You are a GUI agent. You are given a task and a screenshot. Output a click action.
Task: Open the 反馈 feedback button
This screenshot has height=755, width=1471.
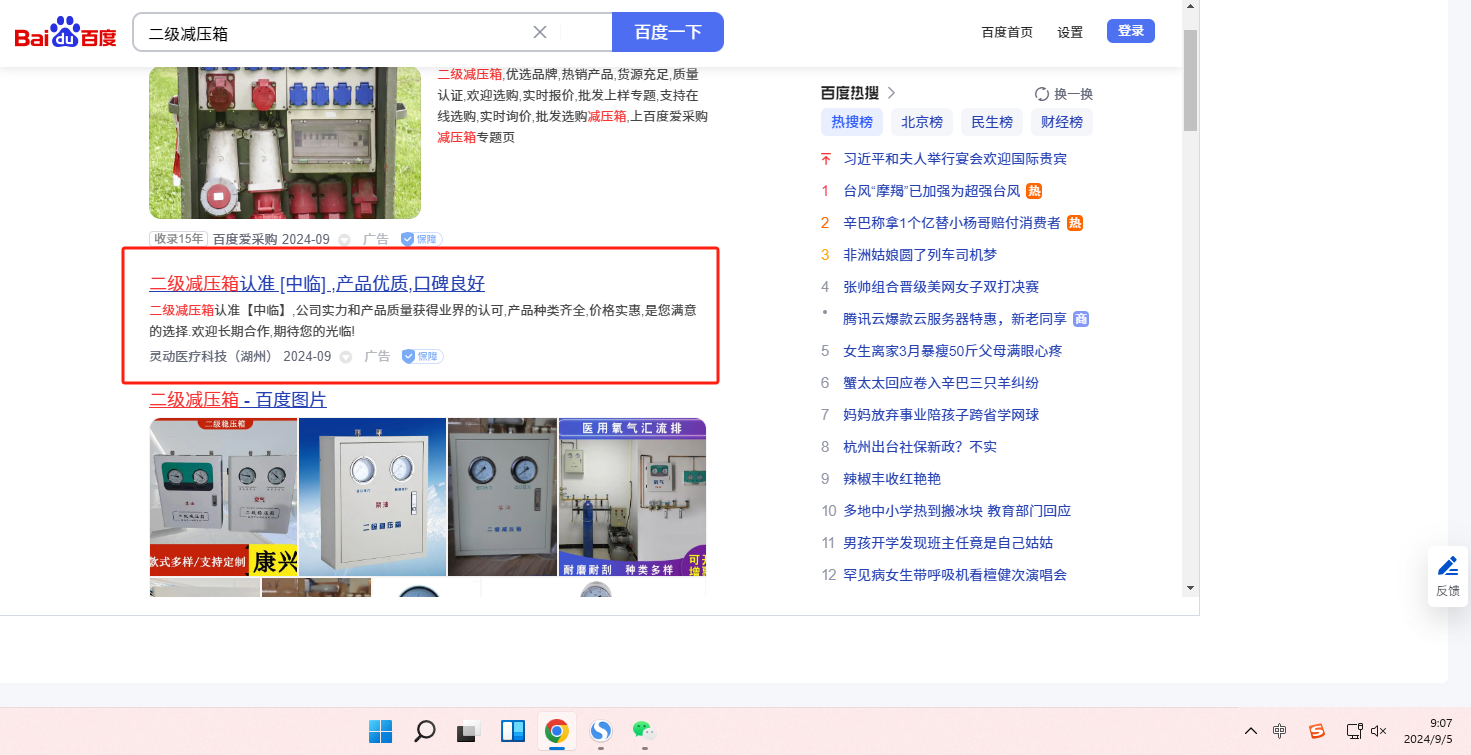[x=1448, y=576]
